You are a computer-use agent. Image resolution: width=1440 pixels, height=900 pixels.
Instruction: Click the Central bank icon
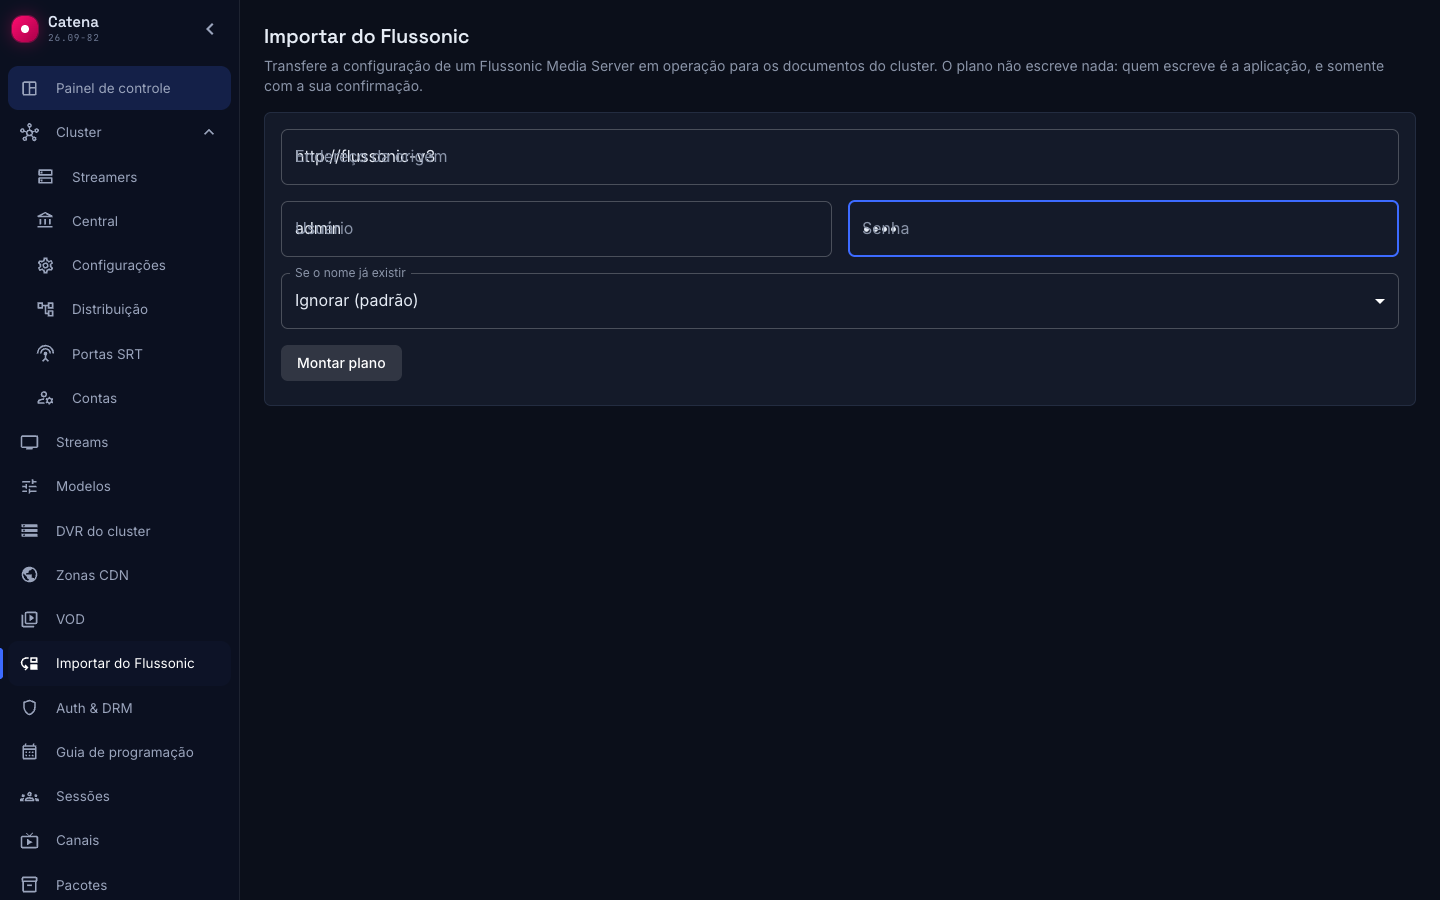click(x=46, y=221)
